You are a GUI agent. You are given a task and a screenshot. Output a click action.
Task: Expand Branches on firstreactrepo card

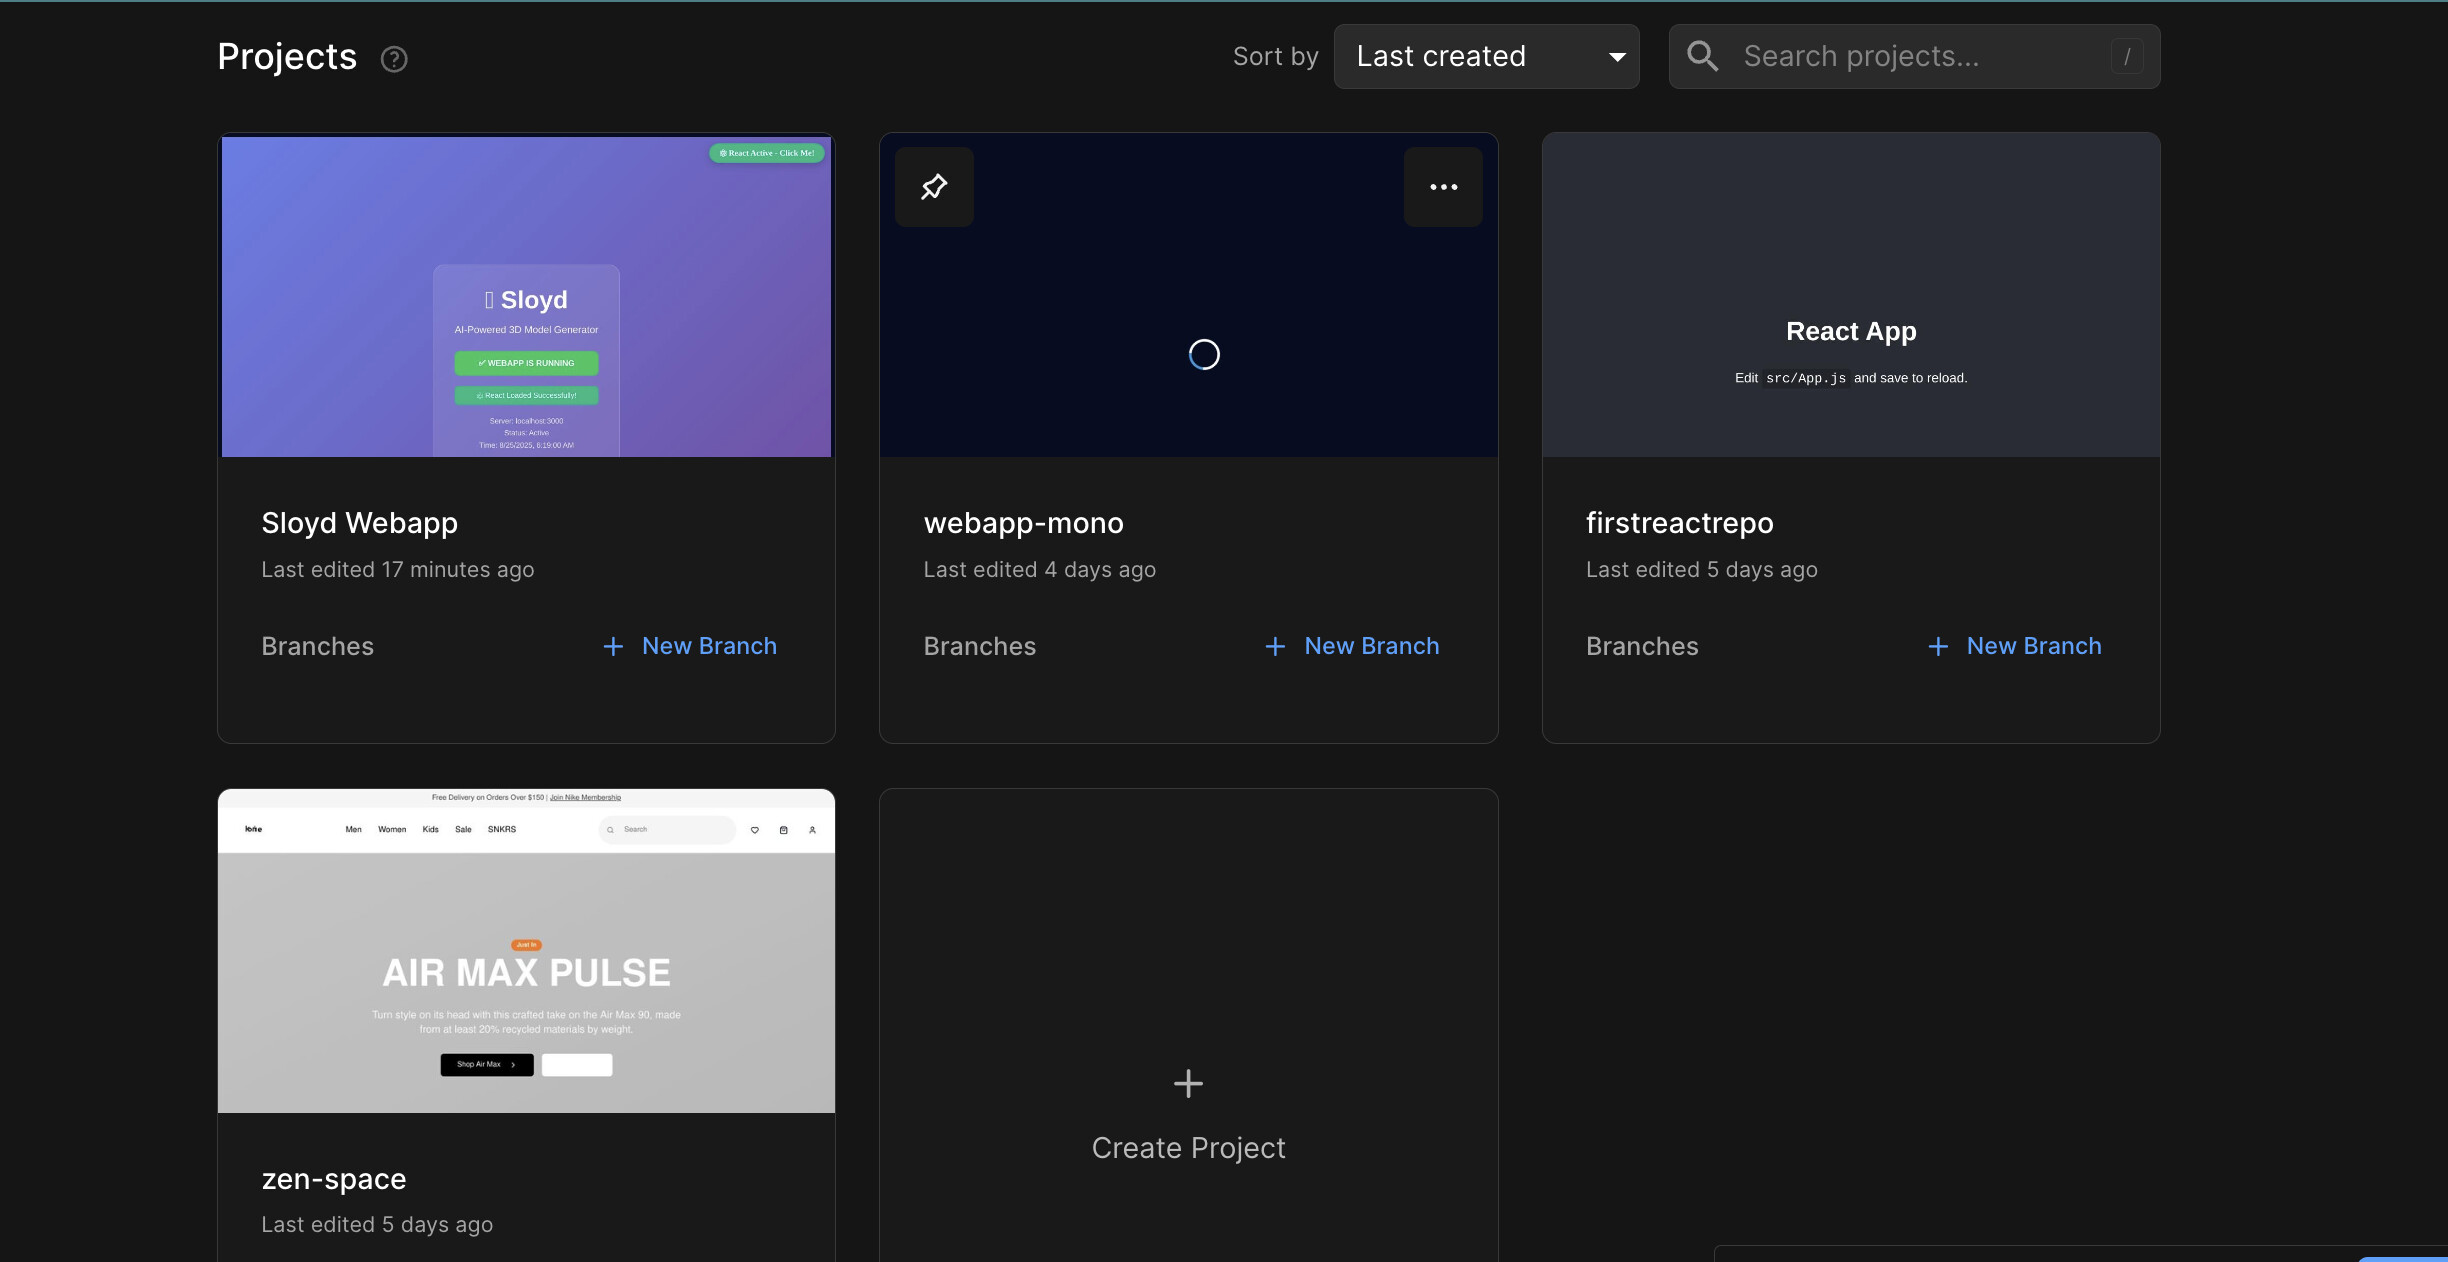[1641, 646]
